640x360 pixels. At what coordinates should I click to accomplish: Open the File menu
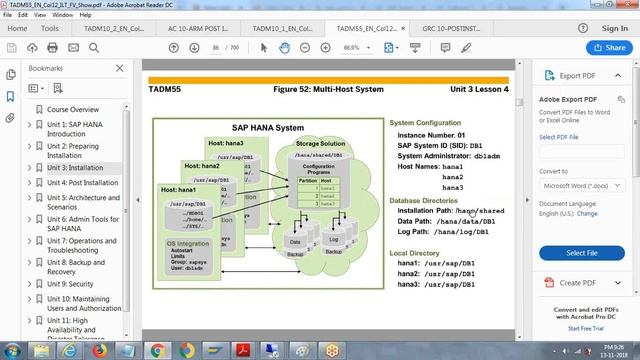(7, 15)
